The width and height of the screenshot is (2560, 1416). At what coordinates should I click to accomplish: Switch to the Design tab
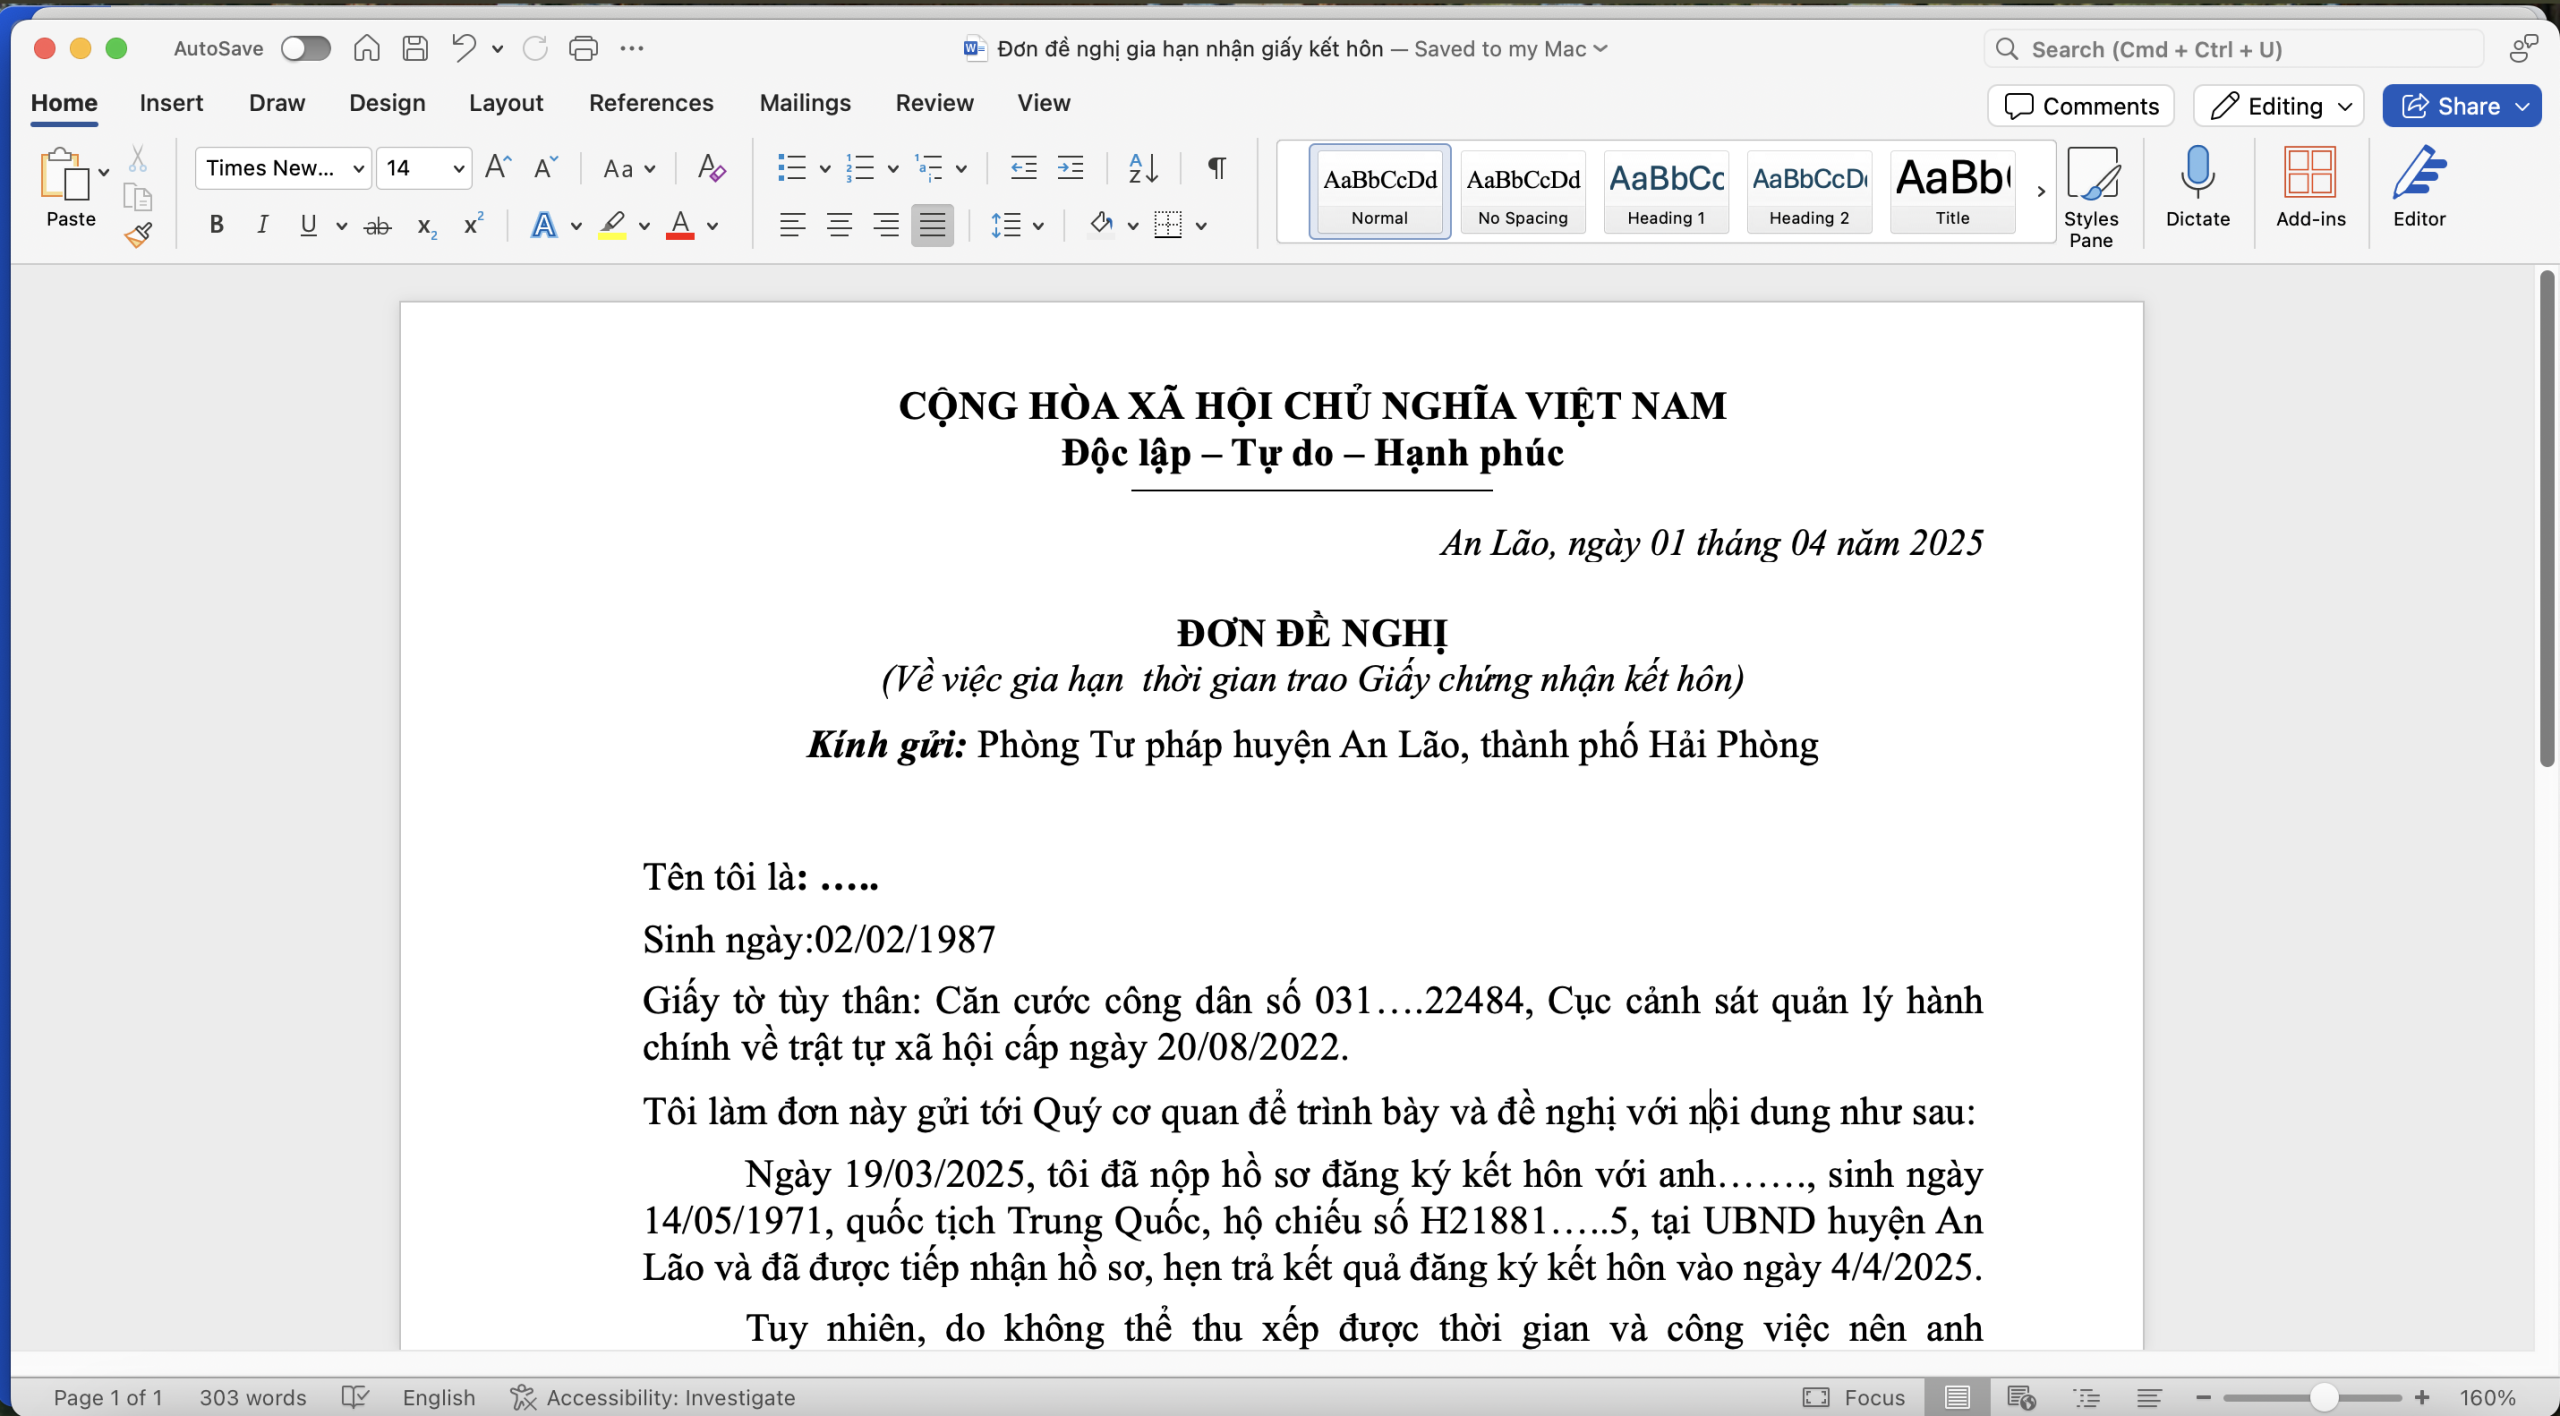387,103
